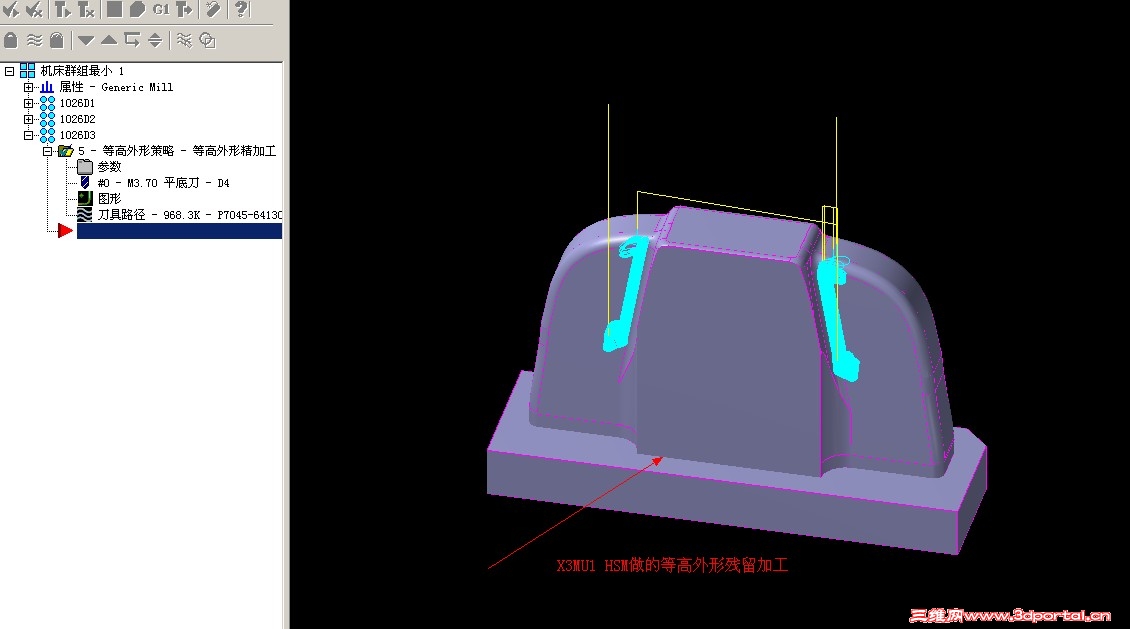Click the 刀具路径 toolpath waves icon
This screenshot has width=1130, height=629.
[85, 214]
